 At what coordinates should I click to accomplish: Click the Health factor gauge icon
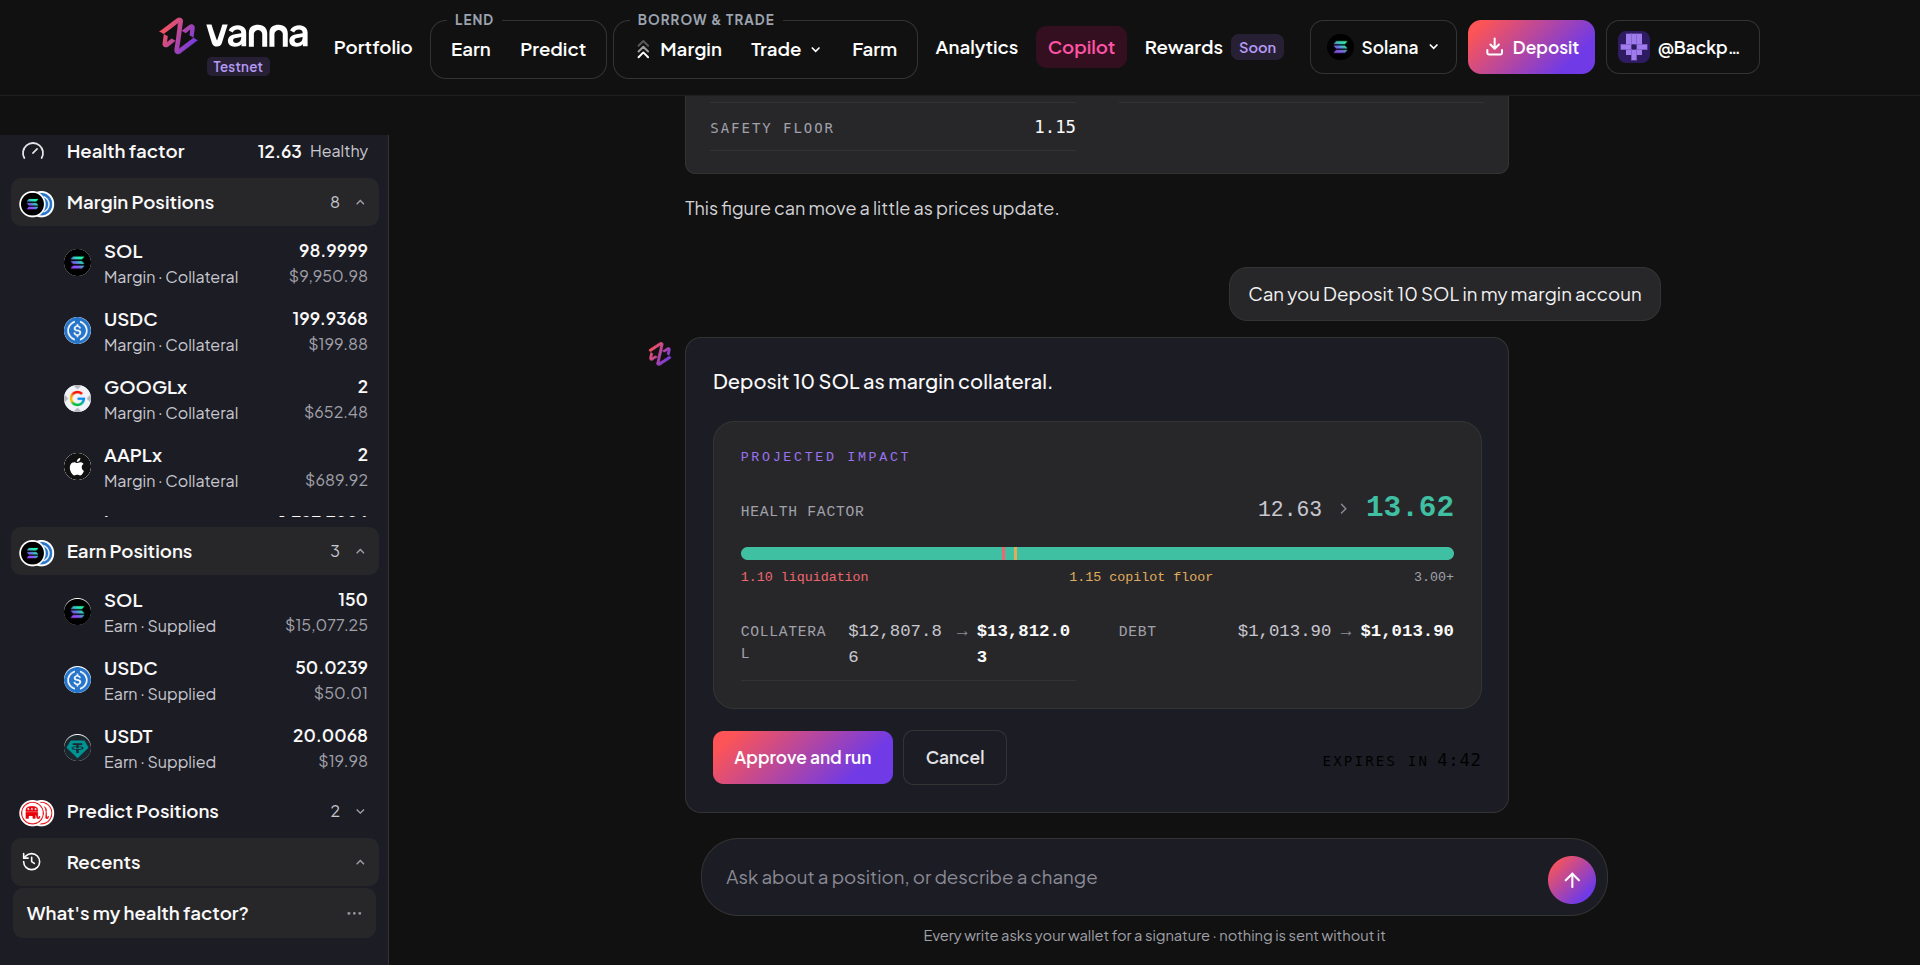point(33,152)
